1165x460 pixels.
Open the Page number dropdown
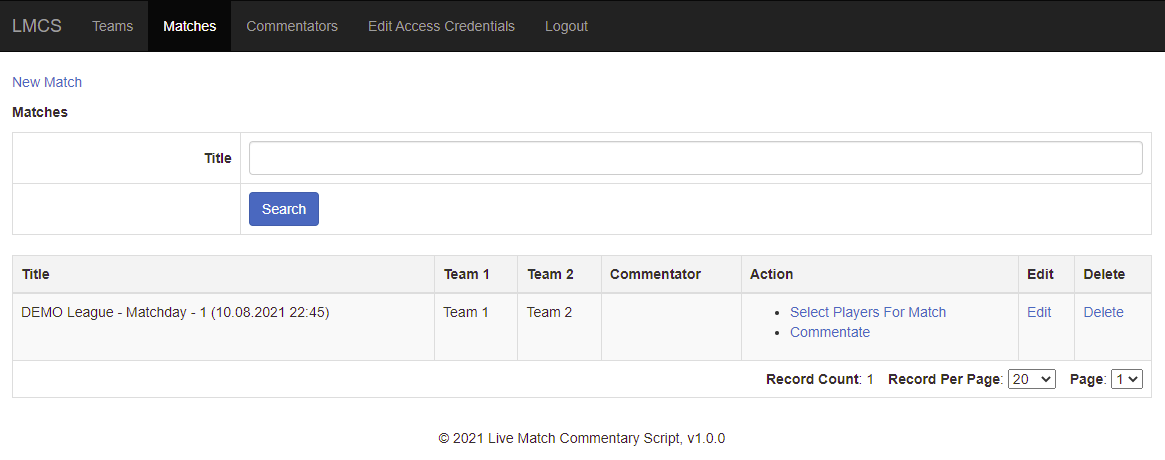(x=1127, y=379)
